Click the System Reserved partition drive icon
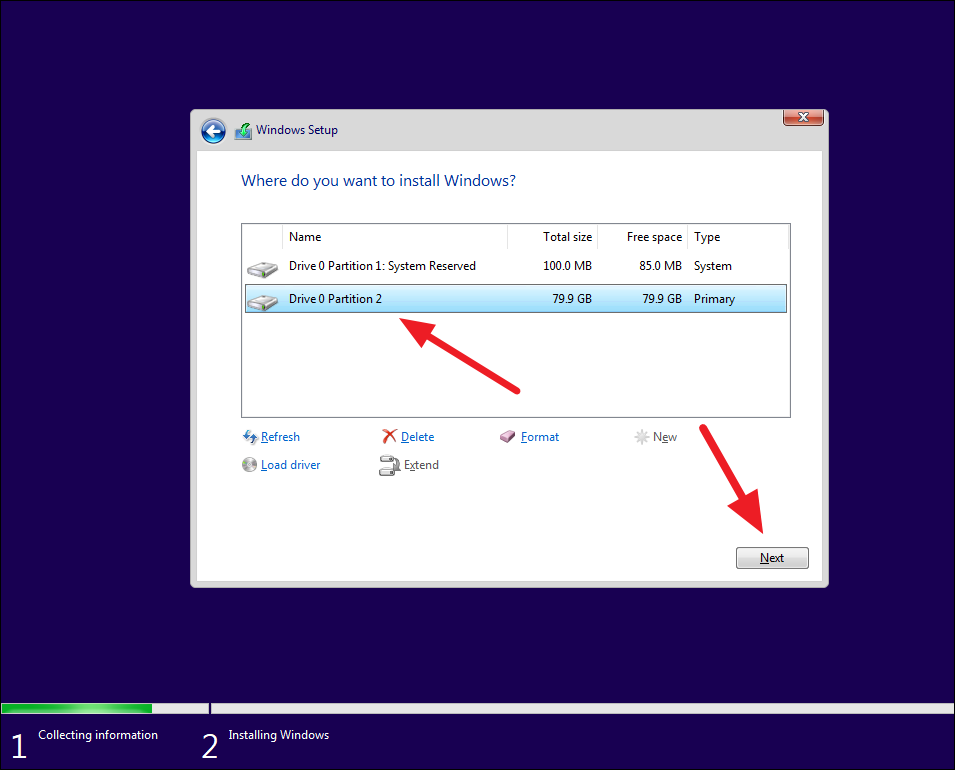Screen dimensions: 955x770 coord(263,269)
